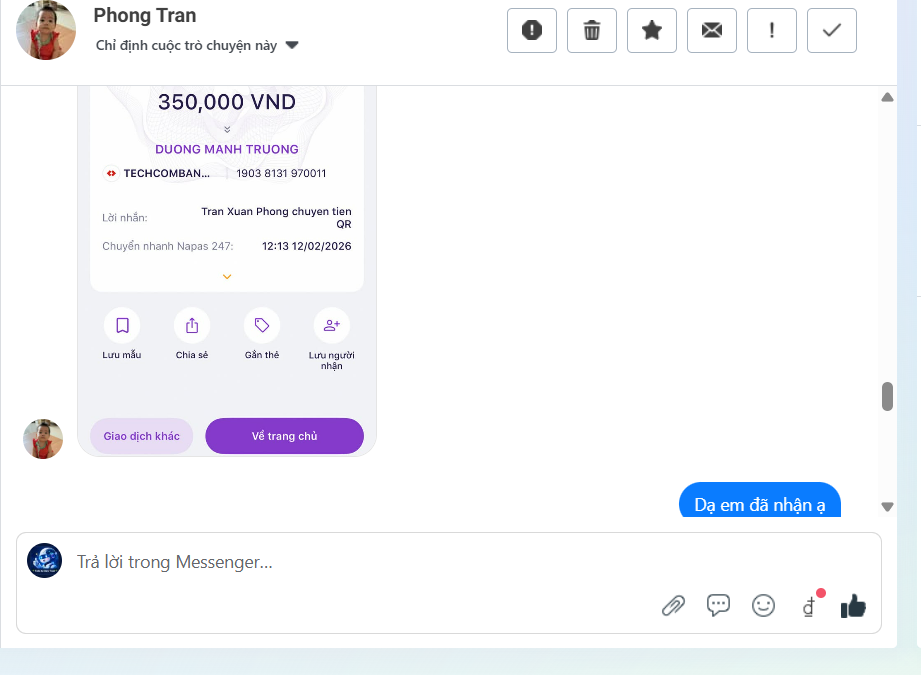Screen dimensions: 921x675
Task: Select Giao dịch khác for another transaction
Action: [141, 436]
